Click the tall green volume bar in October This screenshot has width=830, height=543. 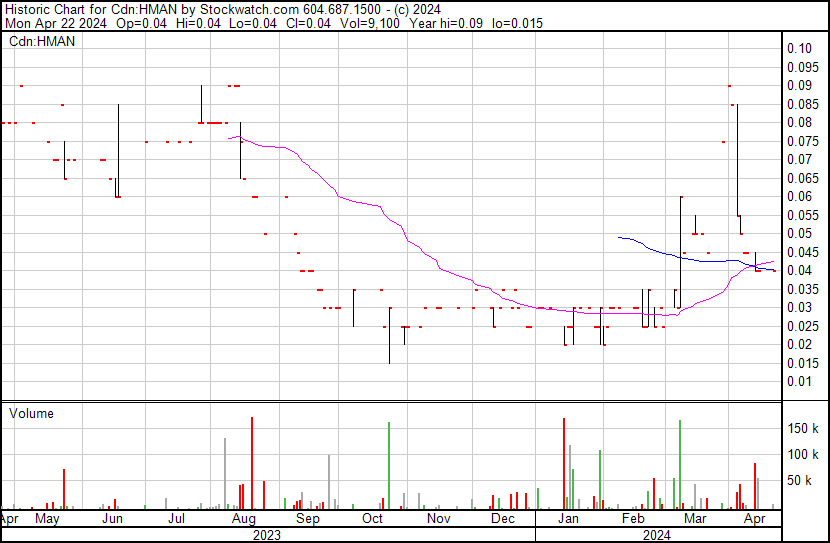click(388, 466)
